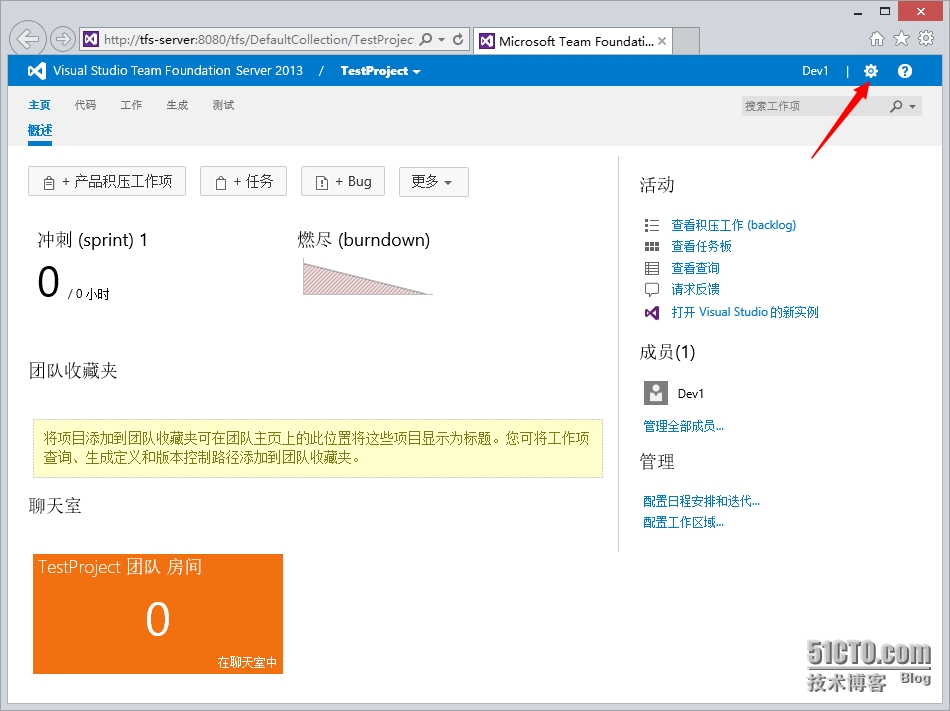Viewport: 950px width, 711px height.
Task: Click the address bar search magnifier icon
Action: 426,39
